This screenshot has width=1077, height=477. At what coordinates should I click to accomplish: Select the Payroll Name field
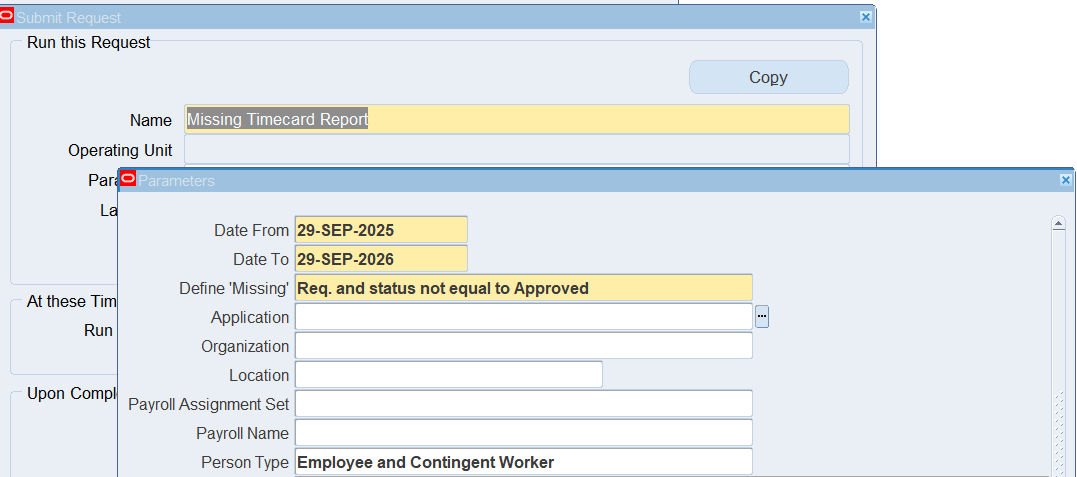pyautogui.click(x=522, y=433)
